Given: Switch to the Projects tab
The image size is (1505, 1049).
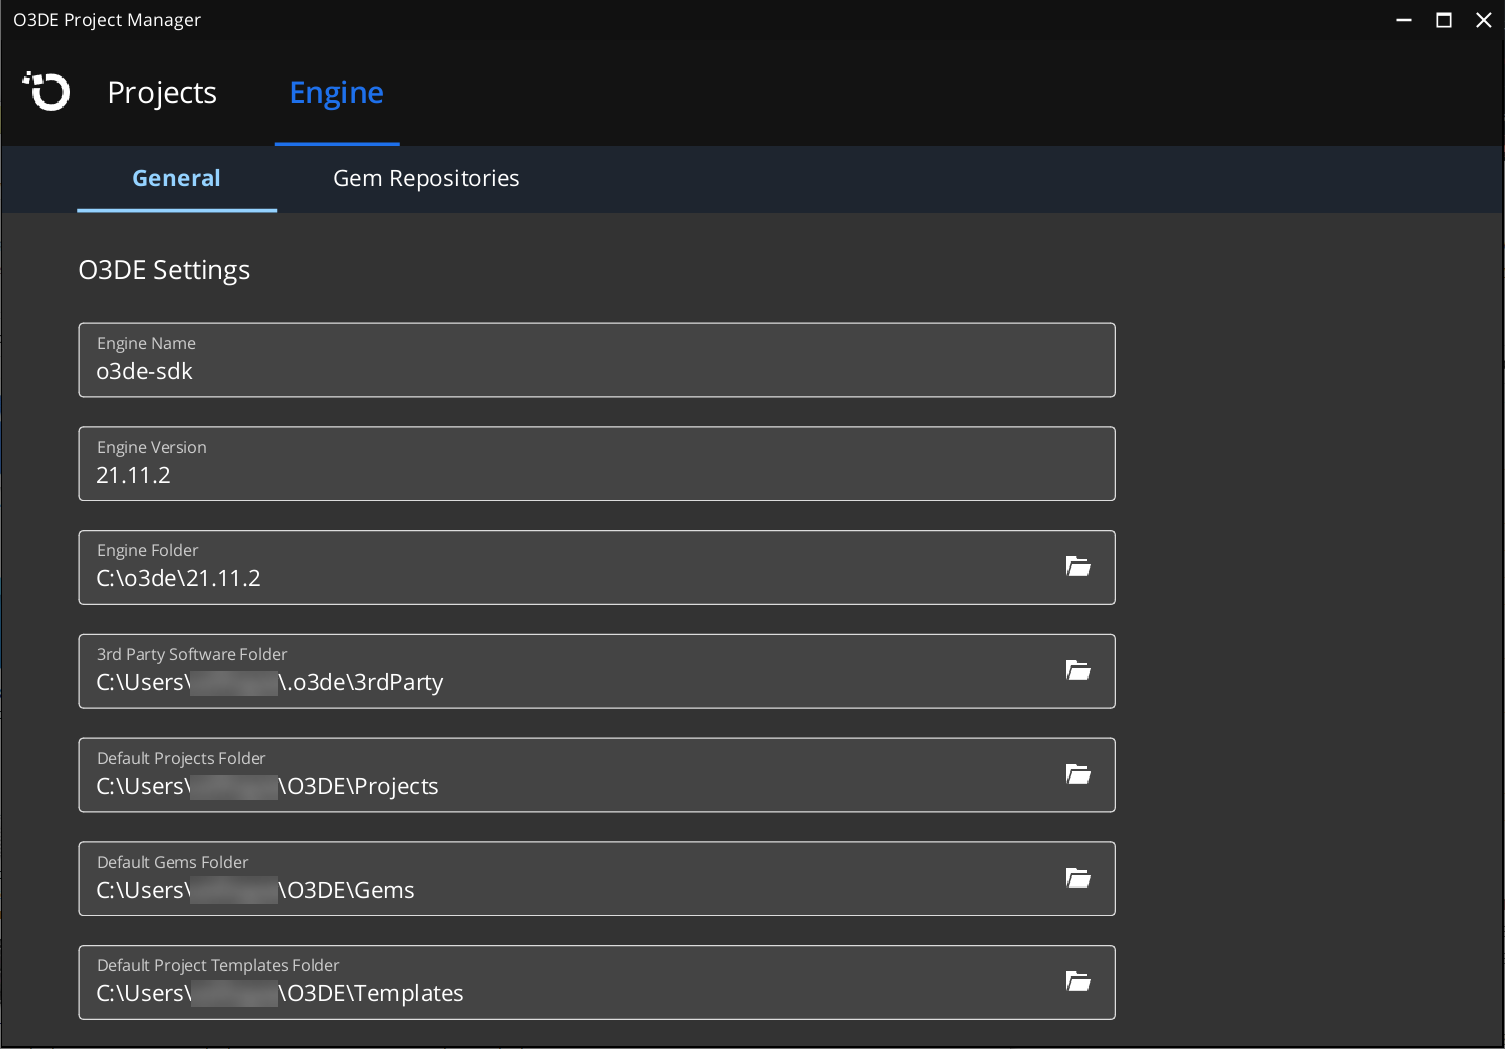Looking at the screenshot, I should pos(161,93).
